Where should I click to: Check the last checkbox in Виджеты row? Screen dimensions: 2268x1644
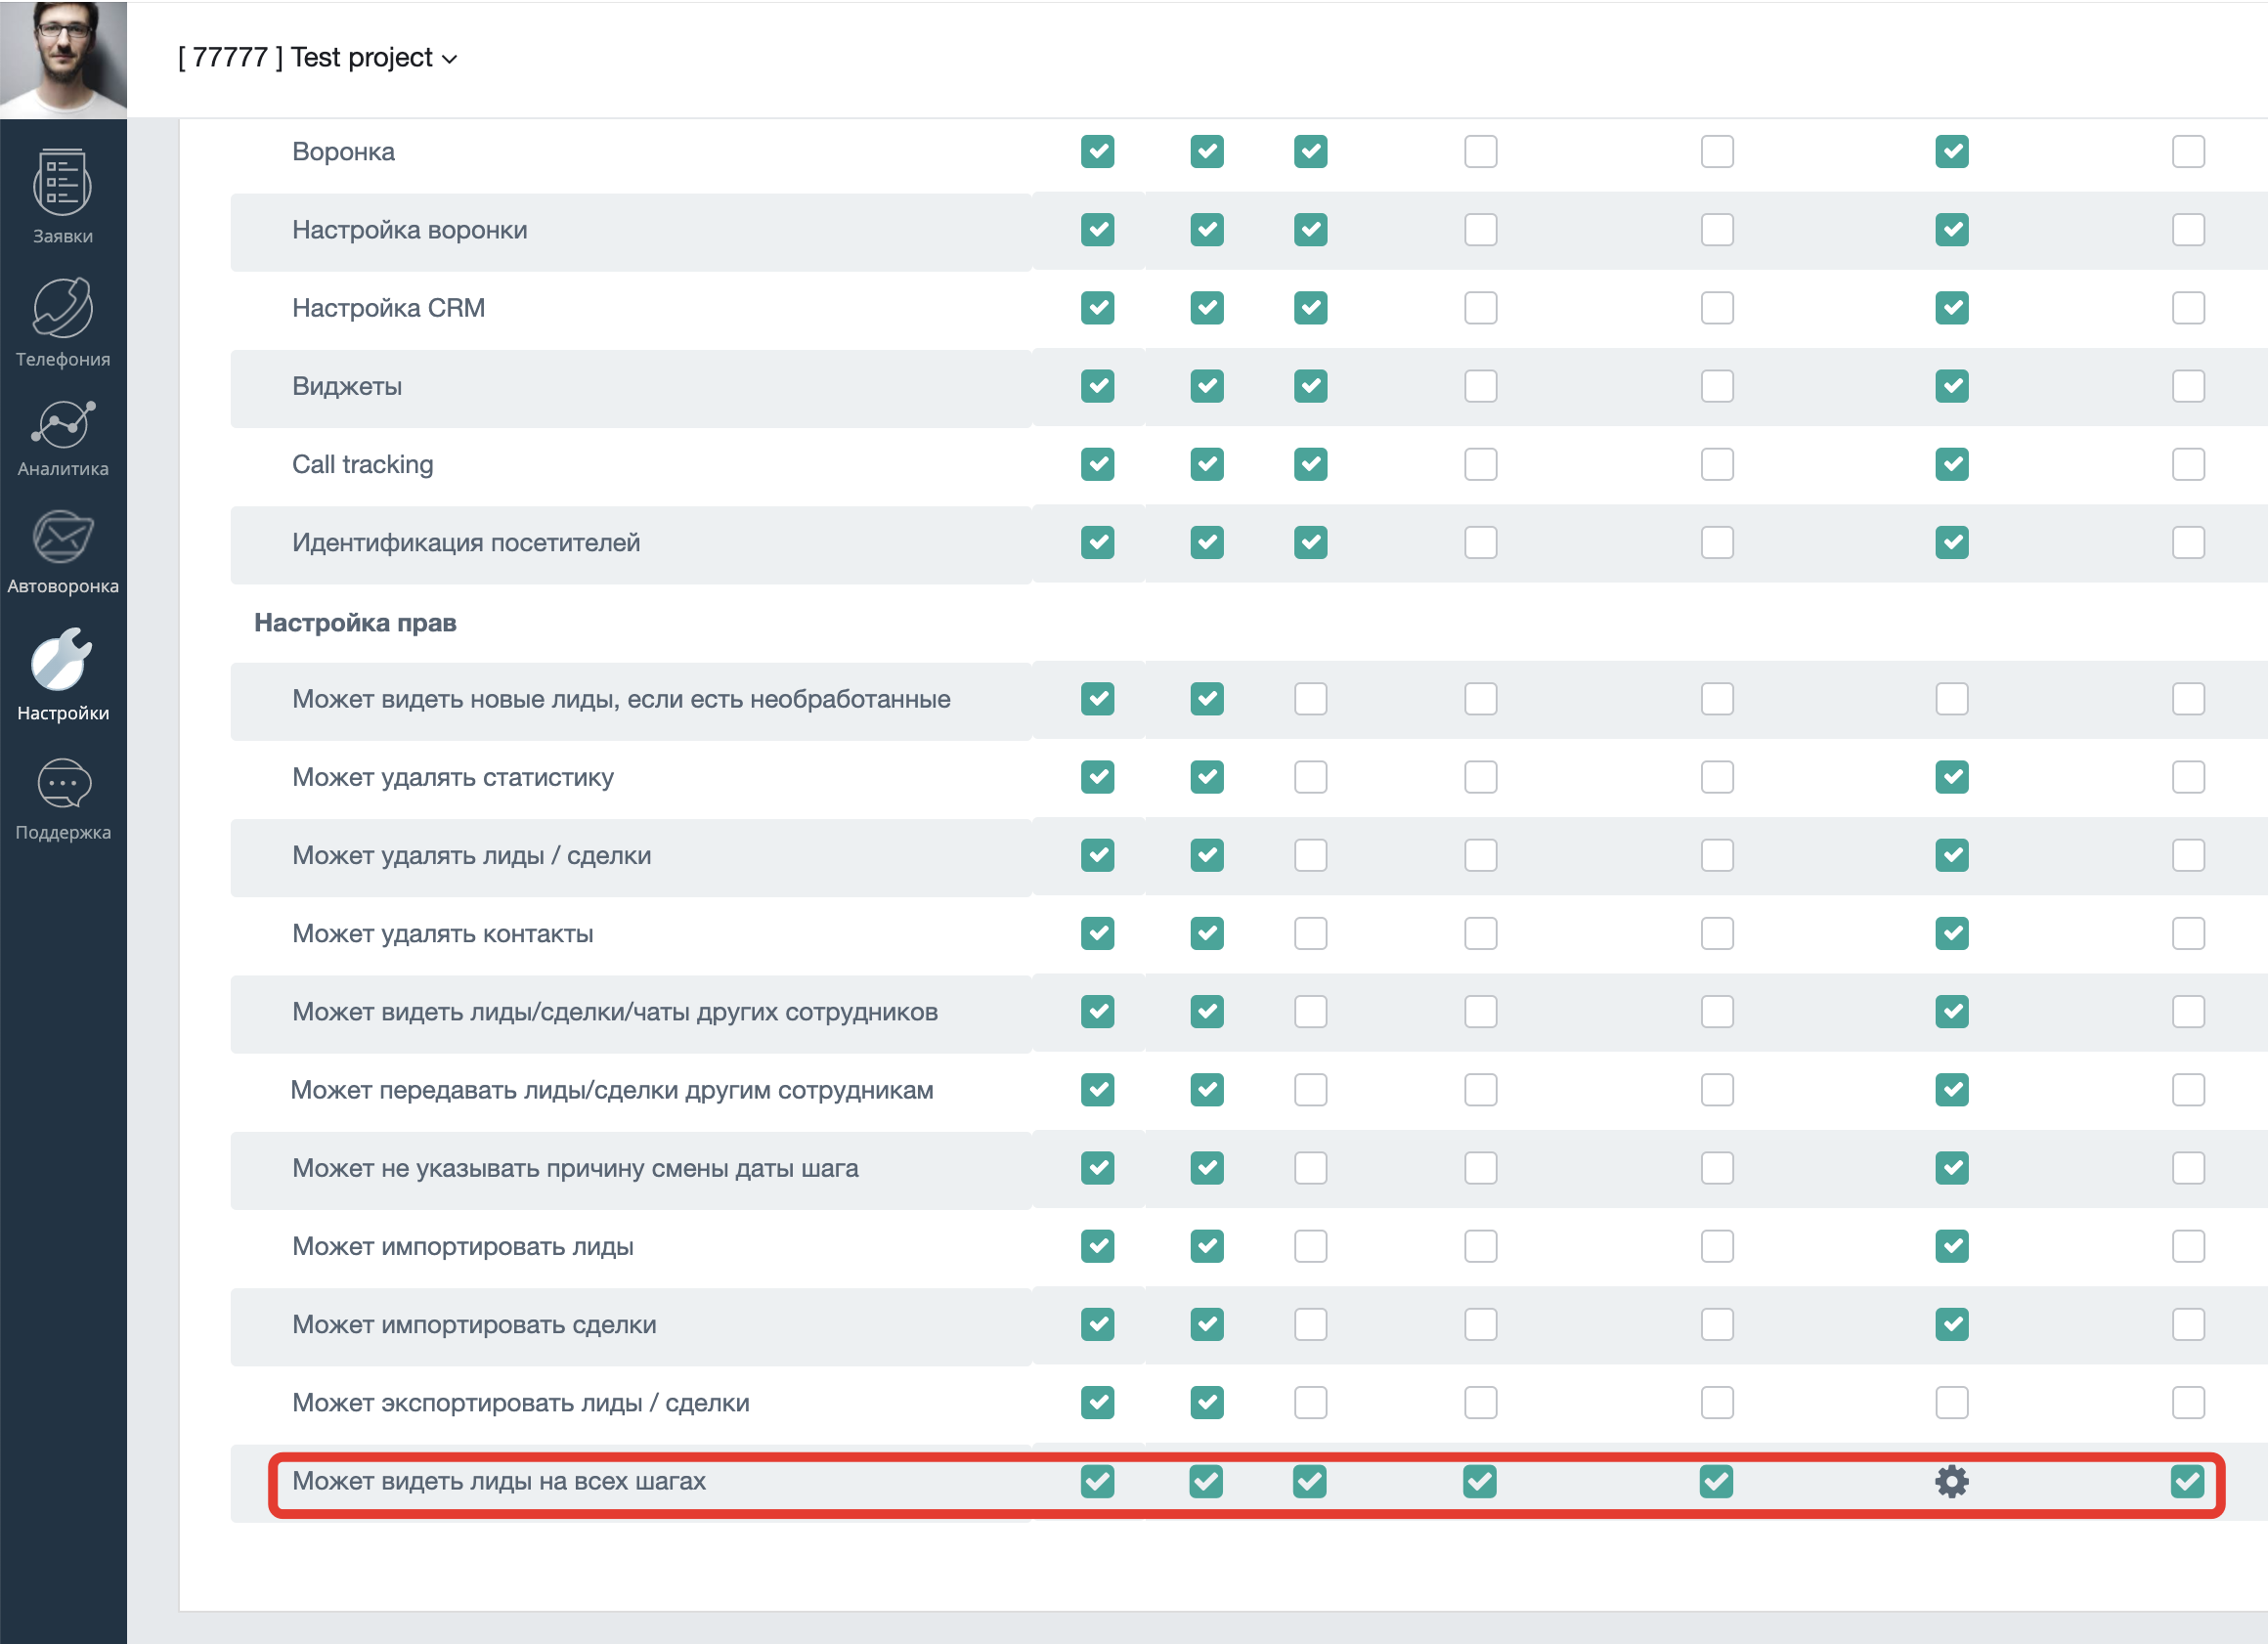tap(2188, 386)
